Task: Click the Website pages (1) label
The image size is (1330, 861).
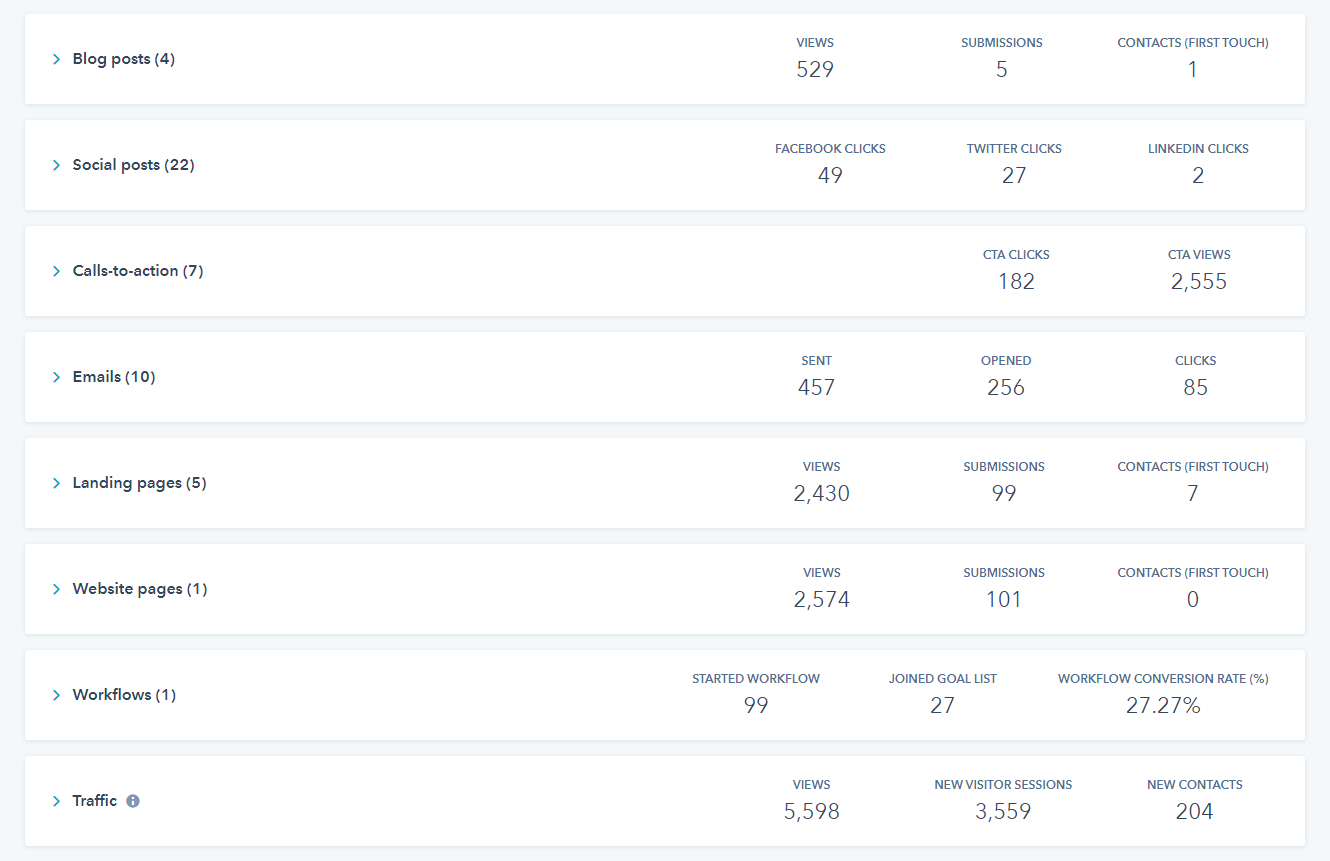Action: tap(140, 589)
